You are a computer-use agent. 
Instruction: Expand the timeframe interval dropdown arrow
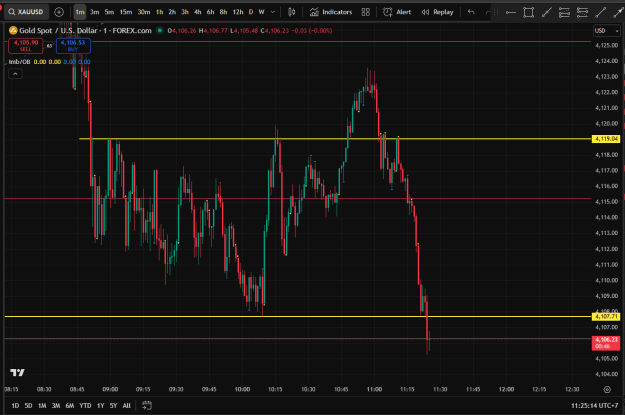[x=273, y=12]
